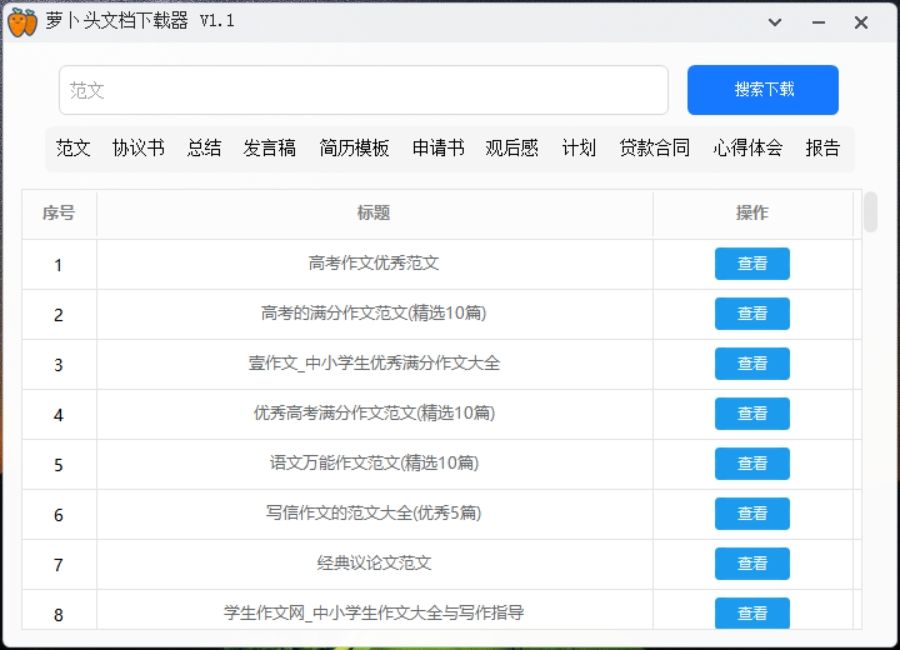Select the title 优秀高考满分作文范文(精选10篇)
The image size is (900, 650).
pyautogui.click(x=374, y=413)
